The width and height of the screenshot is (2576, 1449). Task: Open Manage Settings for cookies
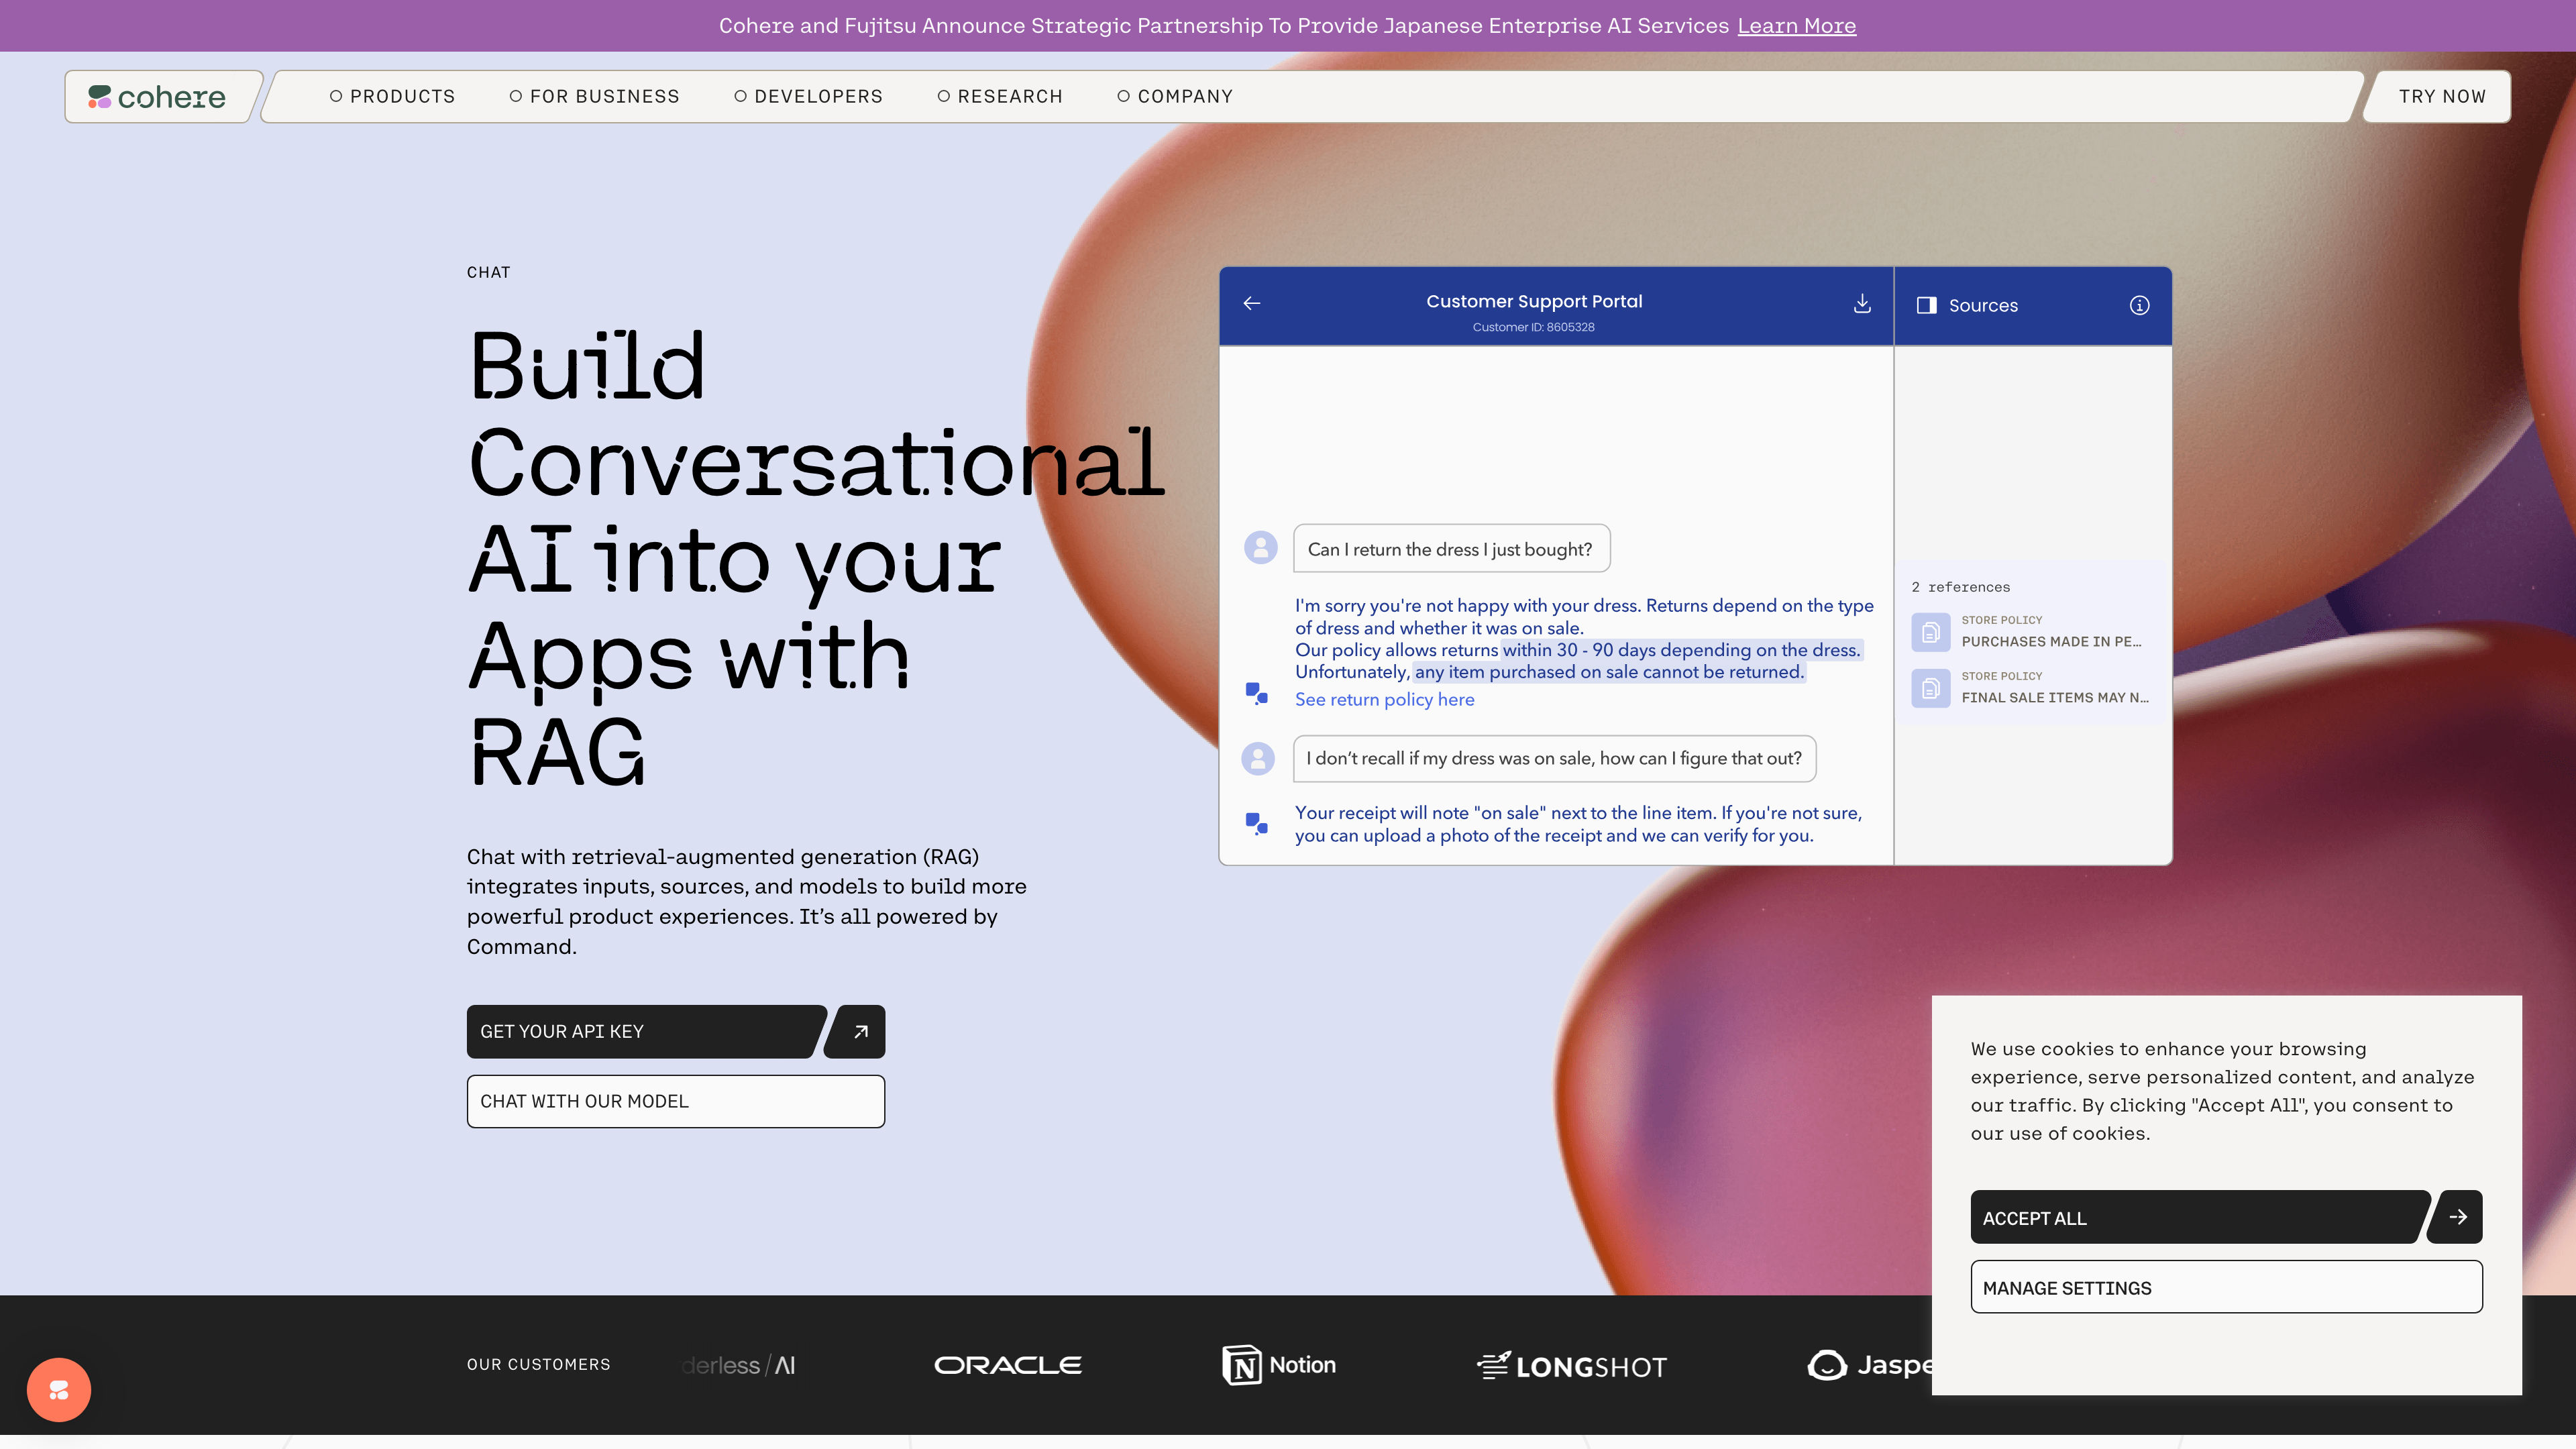point(2226,1287)
